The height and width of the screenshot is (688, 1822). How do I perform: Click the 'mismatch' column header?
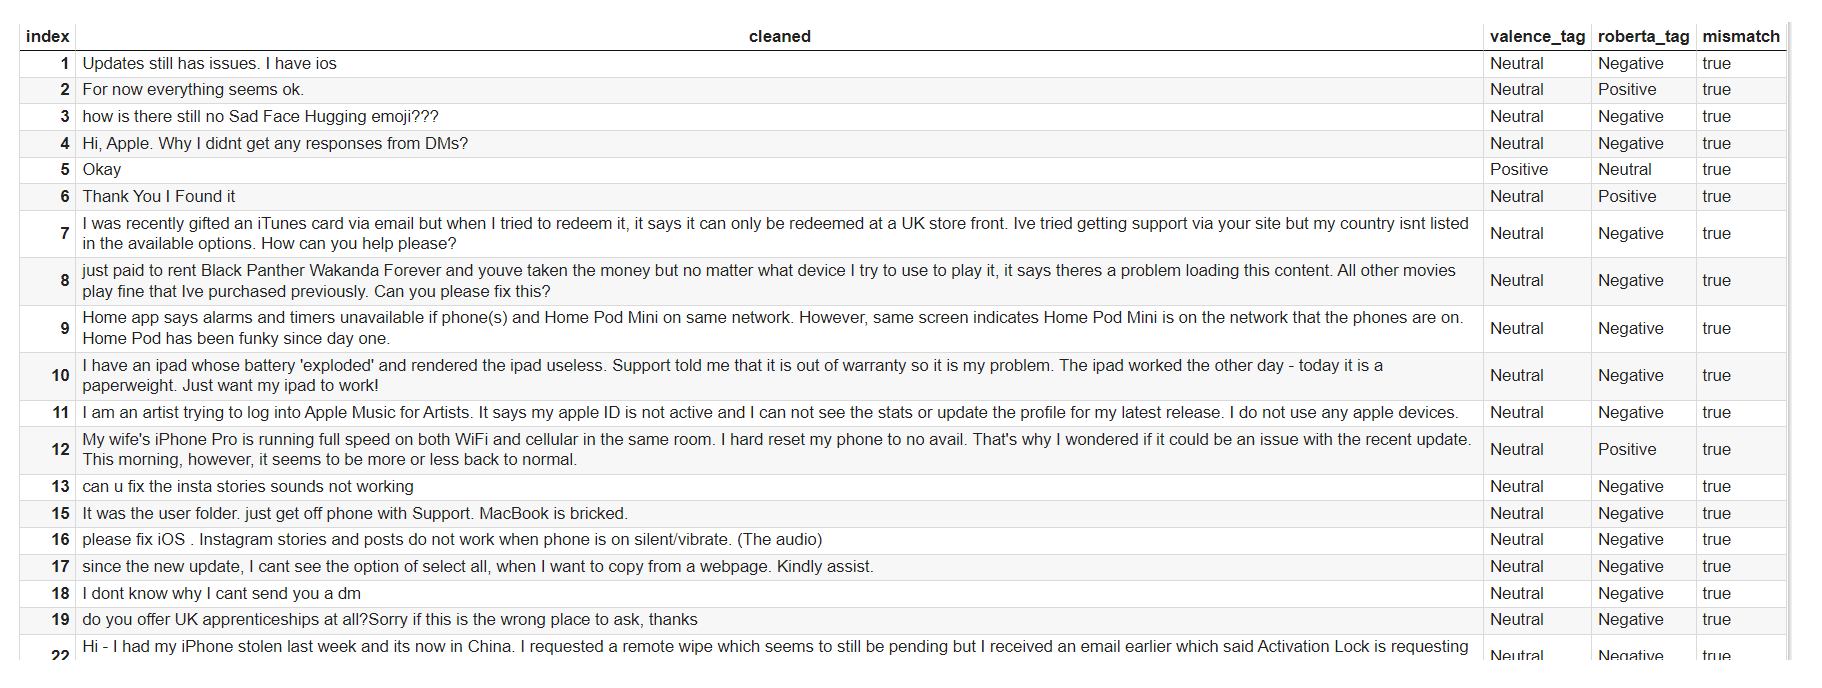tap(1740, 37)
